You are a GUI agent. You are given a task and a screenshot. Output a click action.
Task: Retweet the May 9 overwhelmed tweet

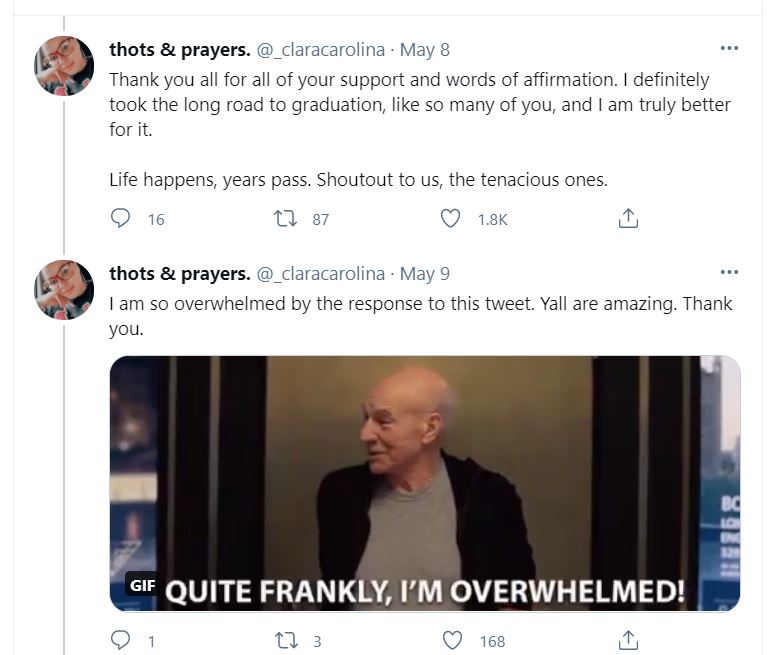pos(286,640)
